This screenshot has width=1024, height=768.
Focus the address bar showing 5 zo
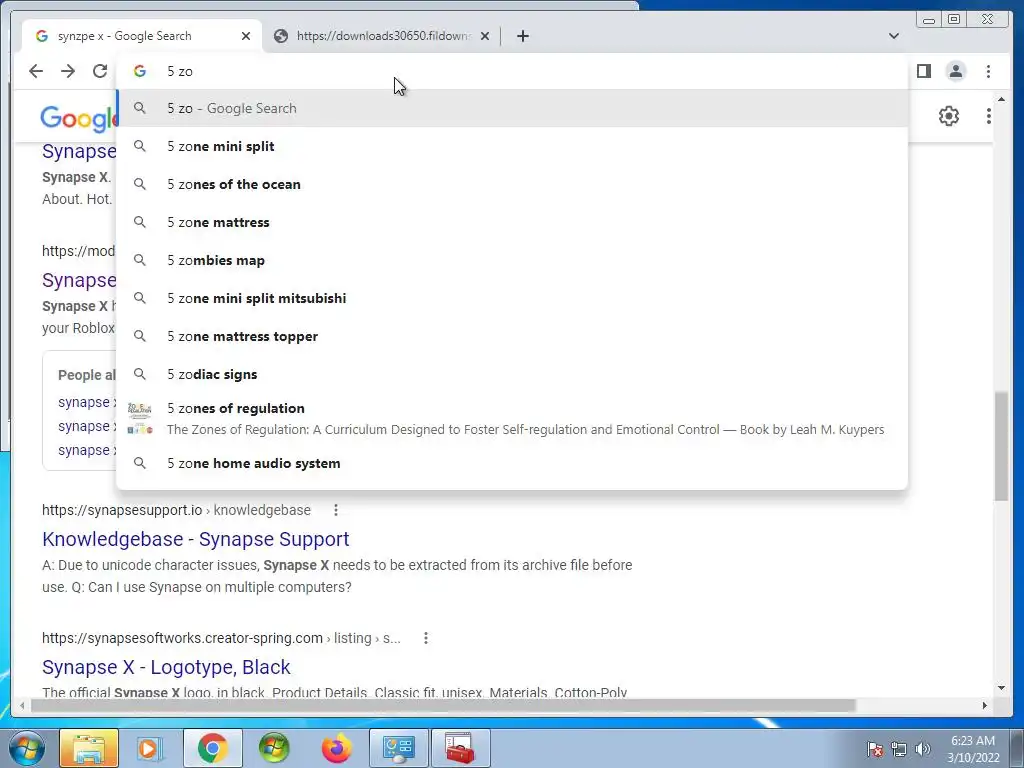point(512,71)
